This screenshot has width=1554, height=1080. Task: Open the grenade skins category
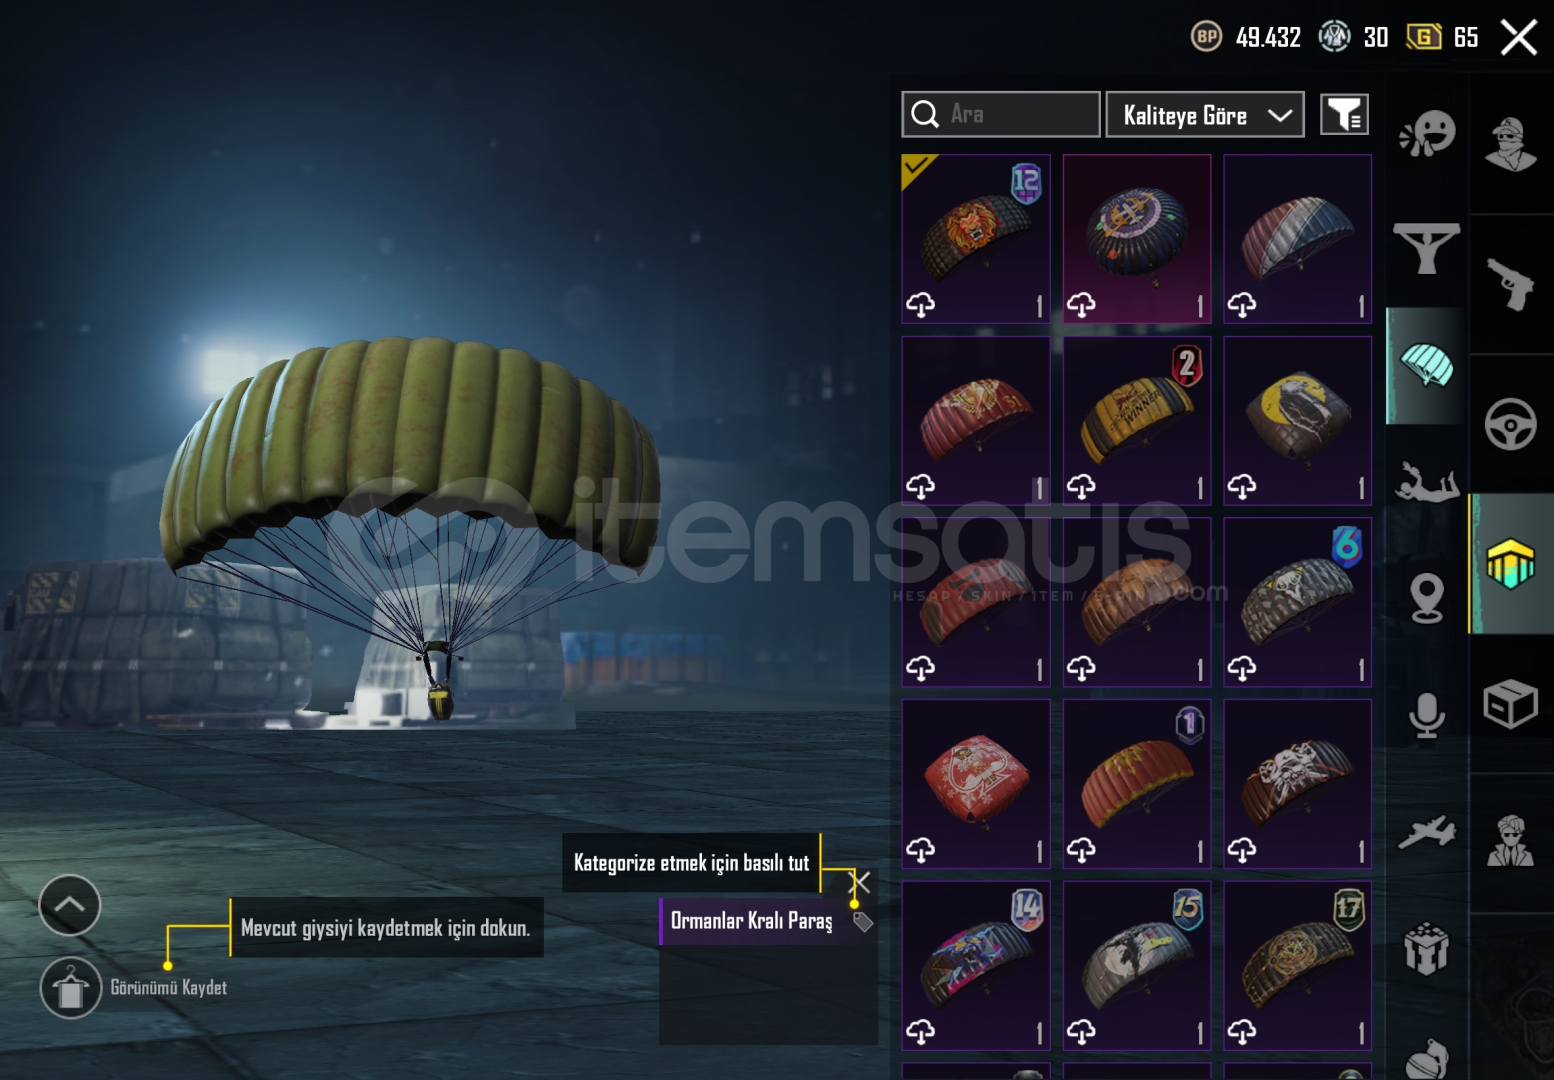coord(1427,1059)
